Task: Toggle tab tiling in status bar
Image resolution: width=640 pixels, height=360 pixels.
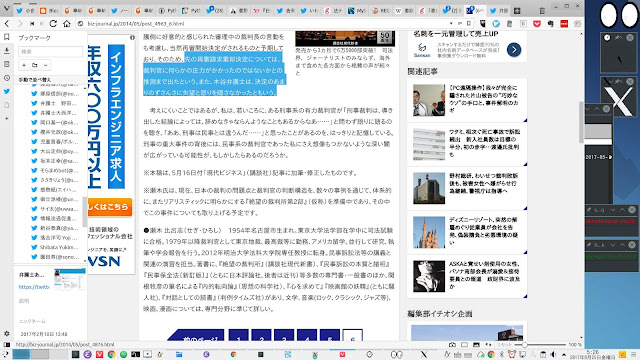Action: coord(464,345)
